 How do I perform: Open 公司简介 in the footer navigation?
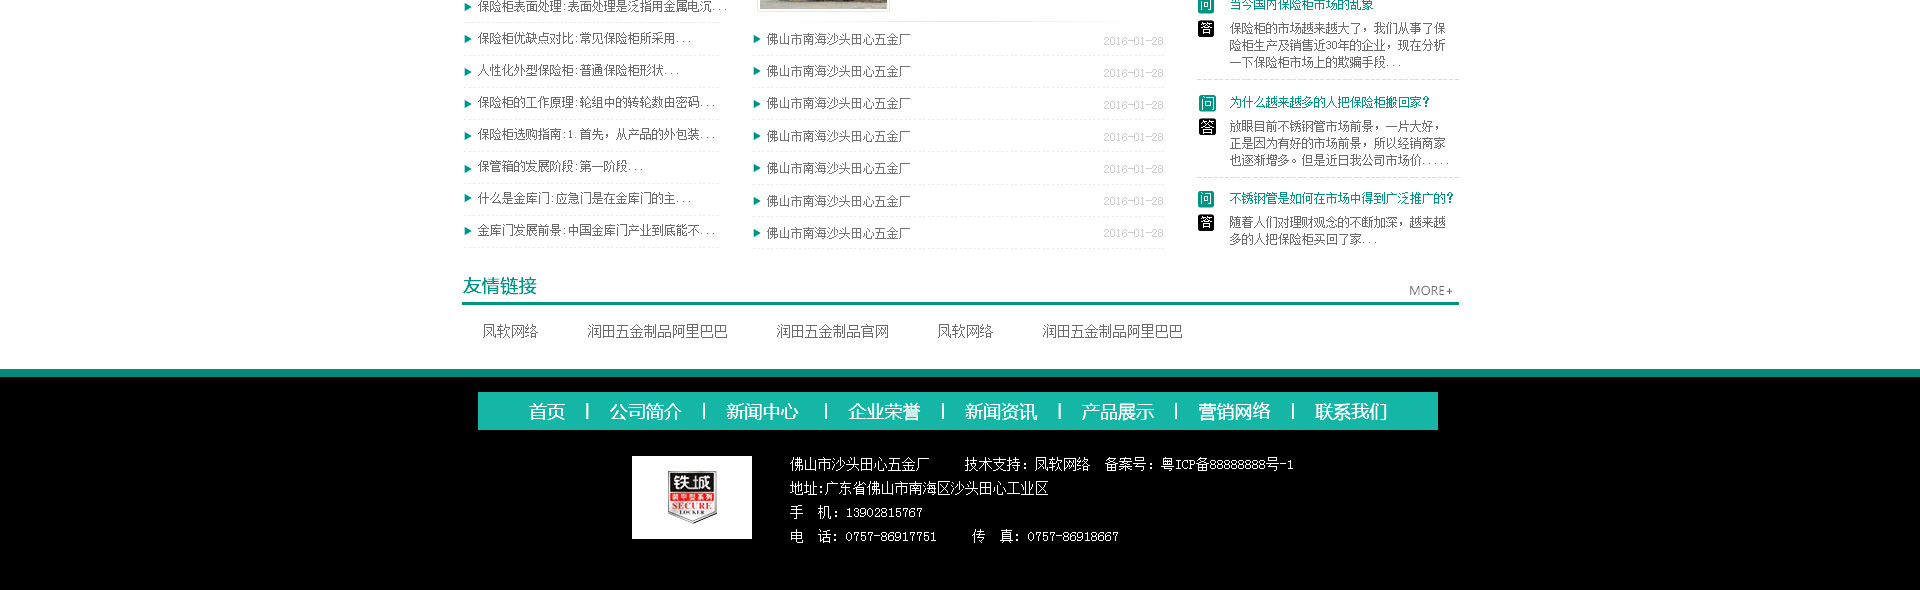pyautogui.click(x=645, y=412)
